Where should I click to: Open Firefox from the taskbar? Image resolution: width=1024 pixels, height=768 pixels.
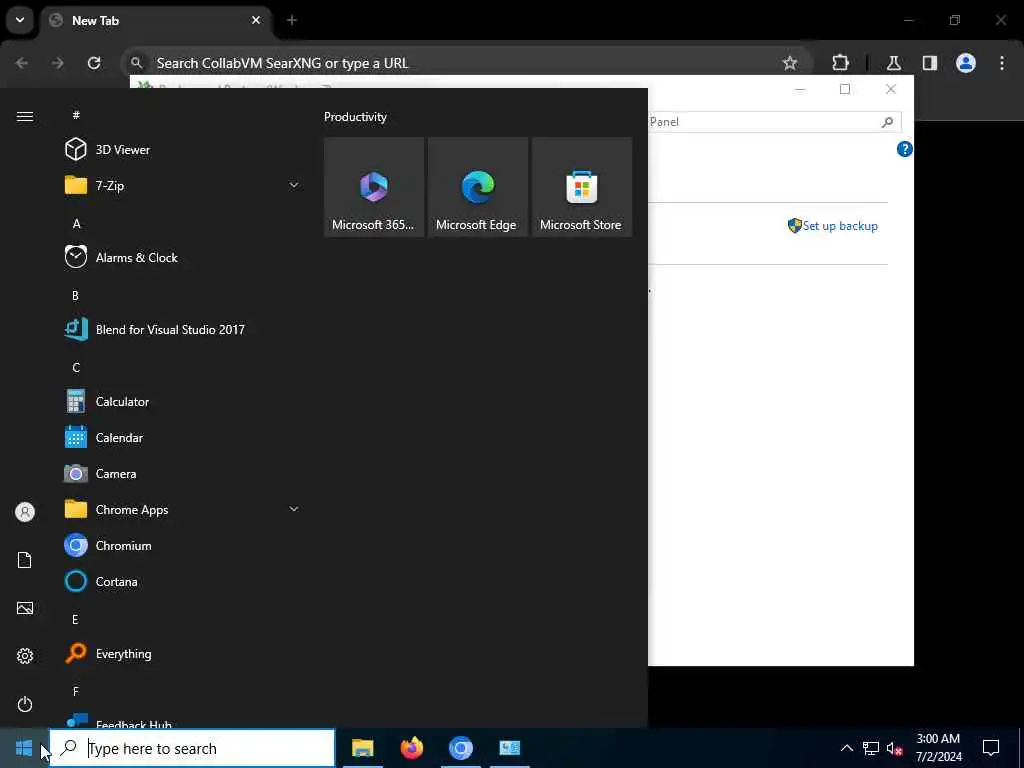(x=411, y=748)
